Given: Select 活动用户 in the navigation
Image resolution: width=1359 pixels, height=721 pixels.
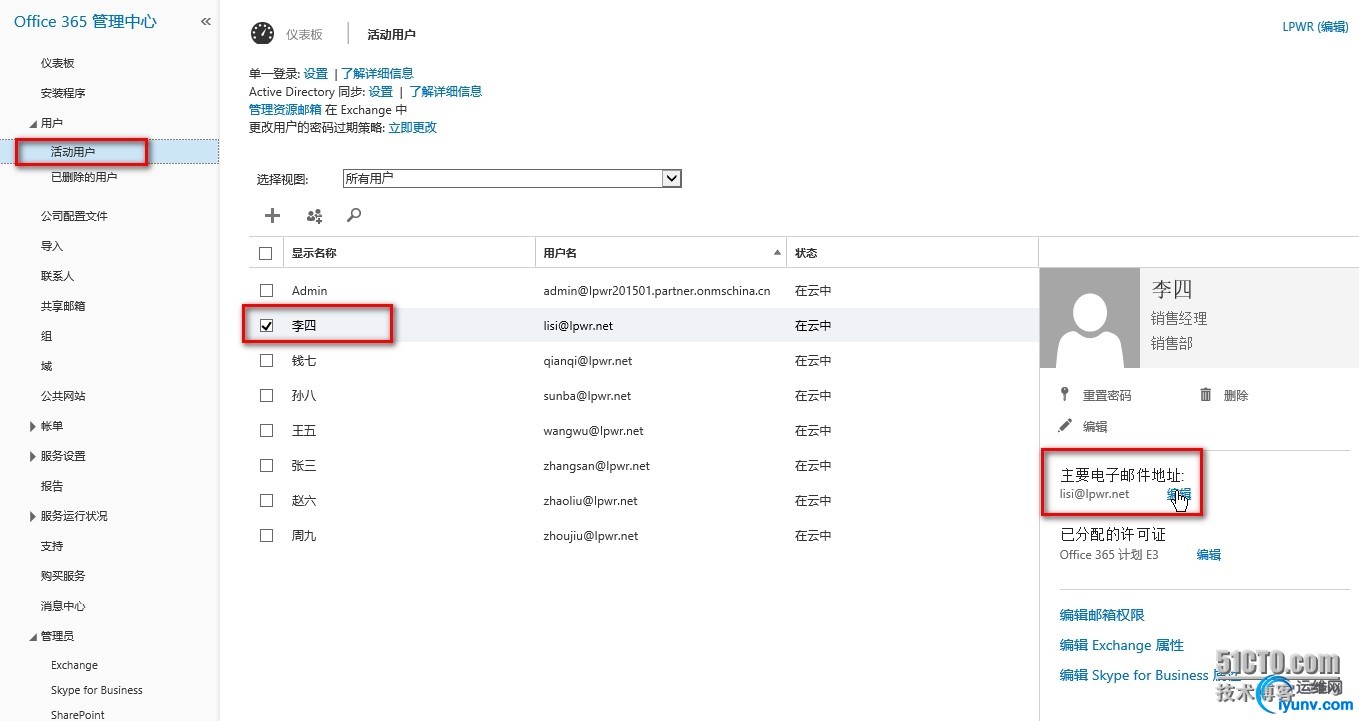Looking at the screenshot, I should pos(73,152).
